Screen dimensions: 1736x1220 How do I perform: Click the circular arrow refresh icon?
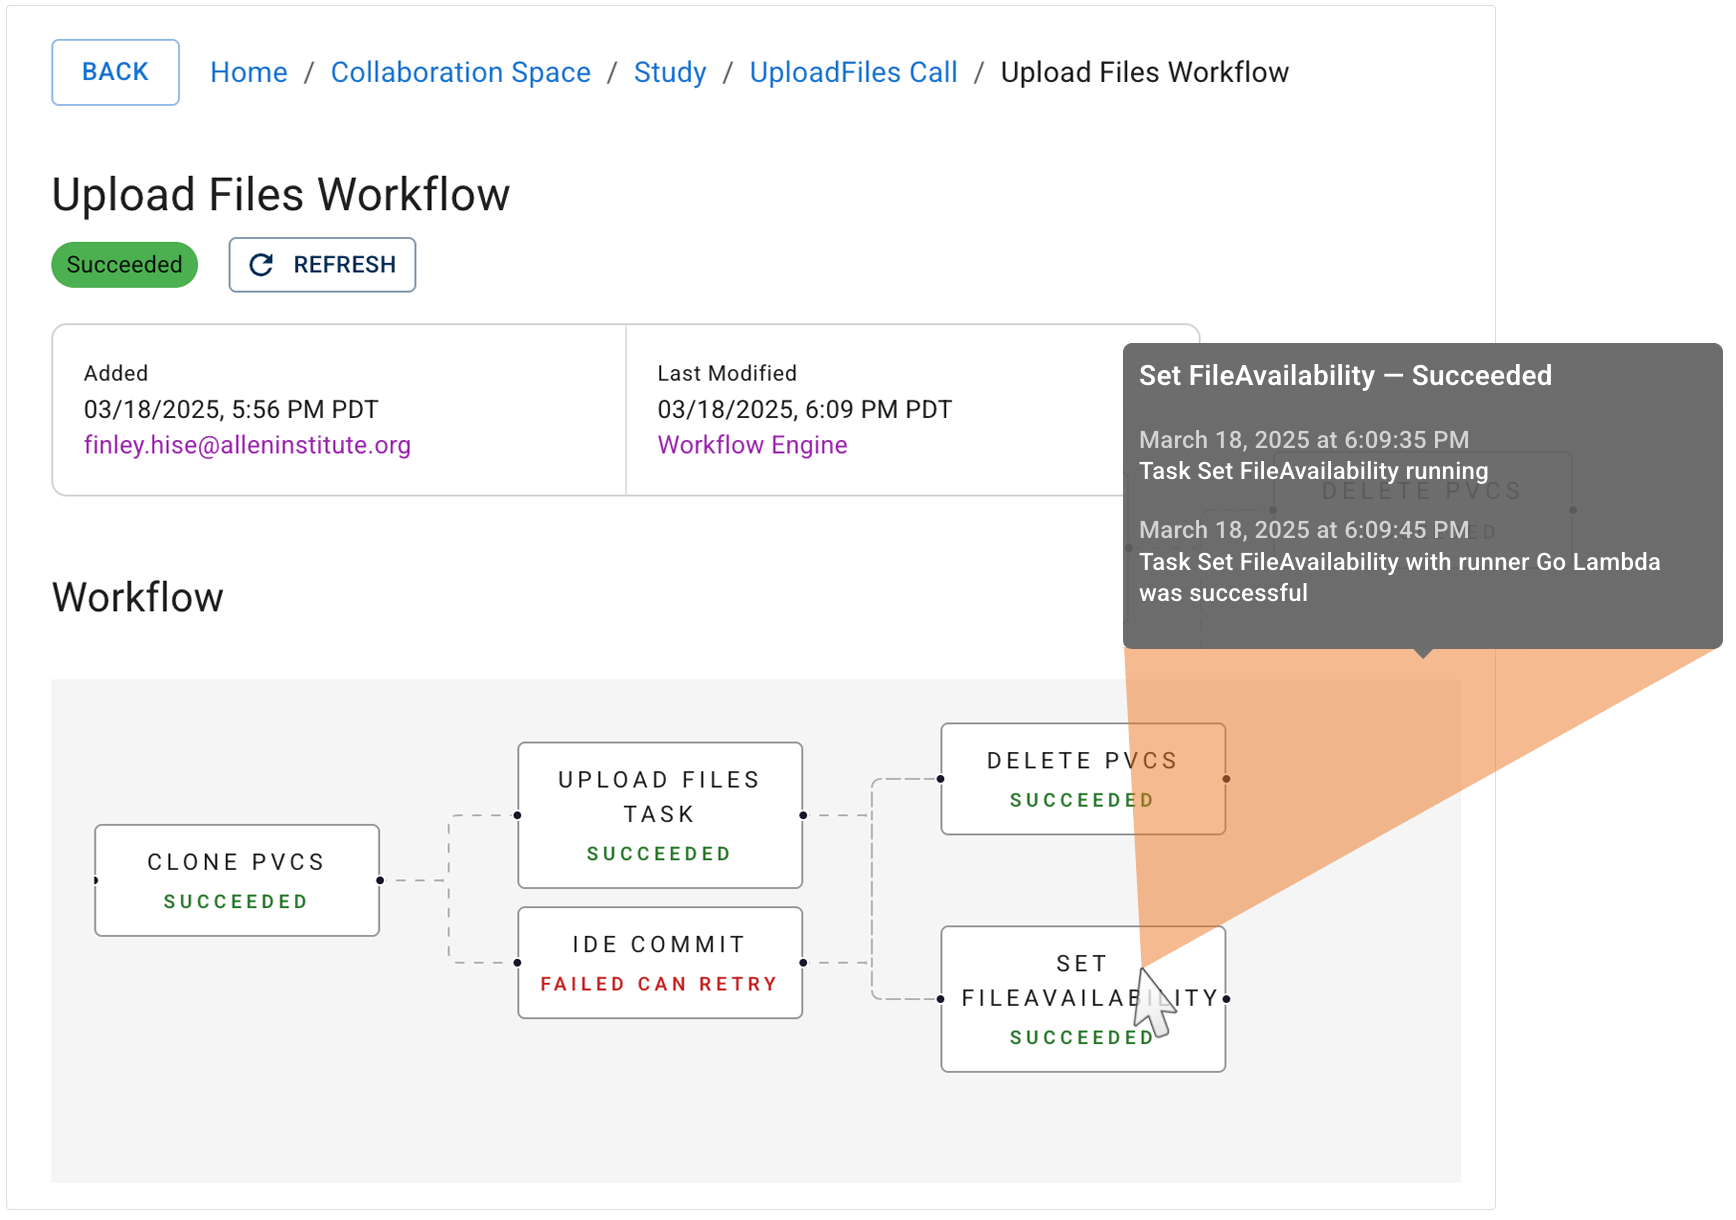(x=261, y=265)
